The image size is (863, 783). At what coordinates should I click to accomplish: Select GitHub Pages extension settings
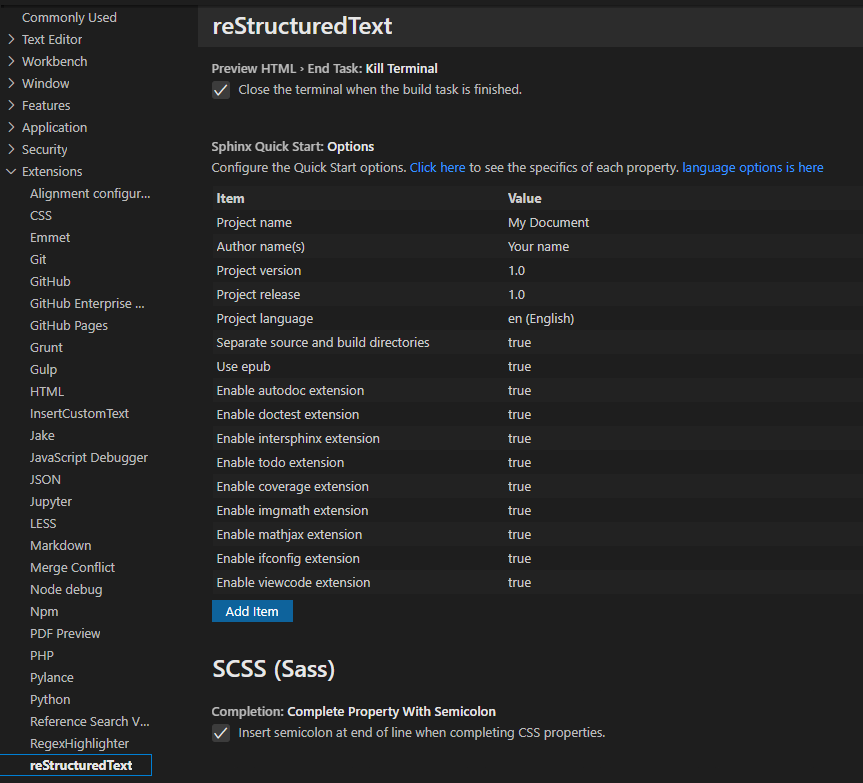pyautogui.click(x=68, y=324)
